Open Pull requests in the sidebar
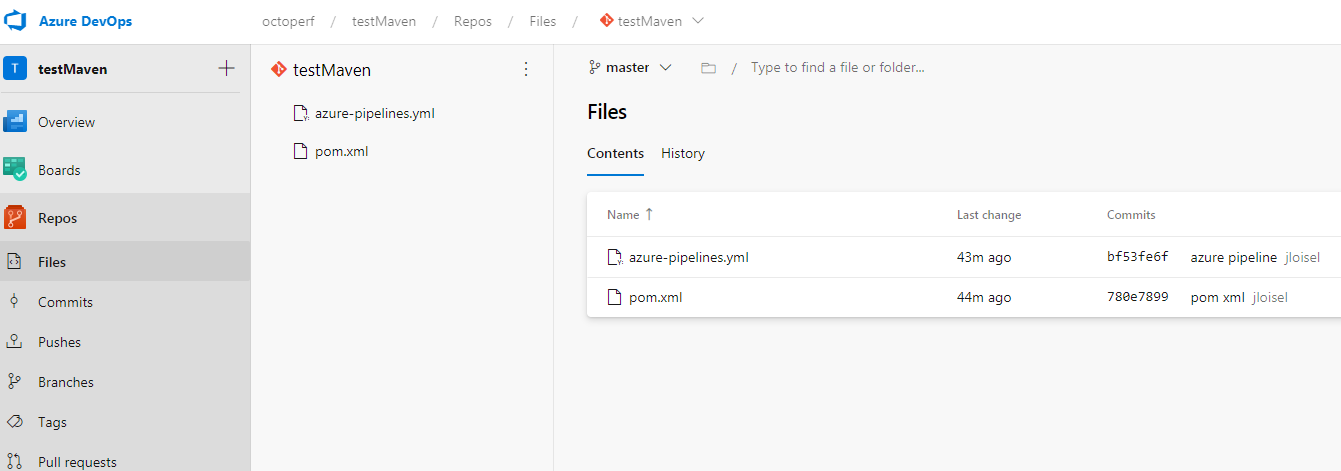 (77, 461)
